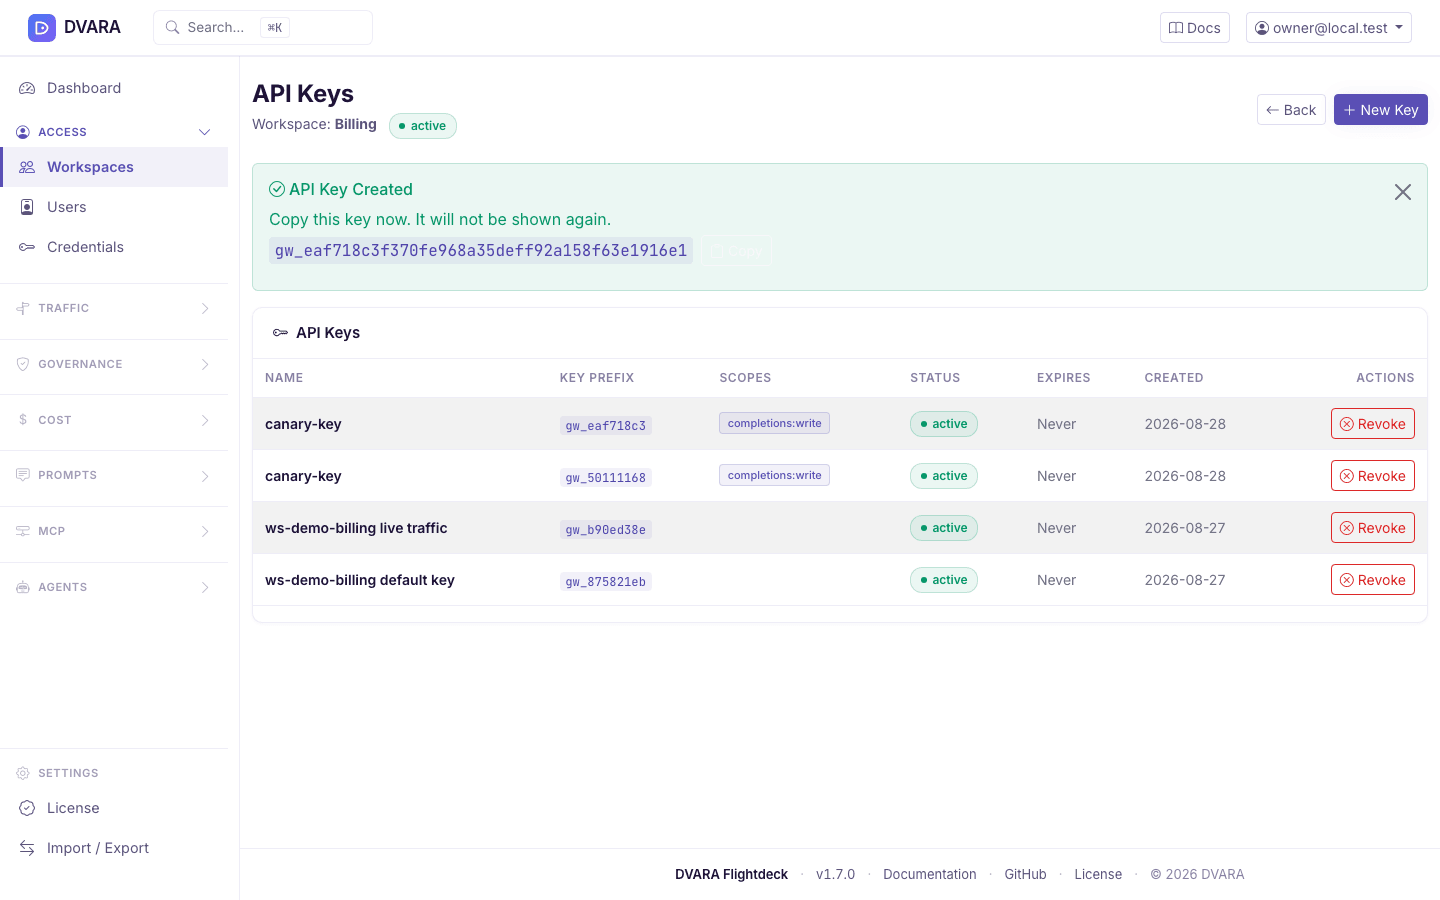This screenshot has width=1440, height=900.
Task: Open the License footer link
Action: click(1098, 874)
